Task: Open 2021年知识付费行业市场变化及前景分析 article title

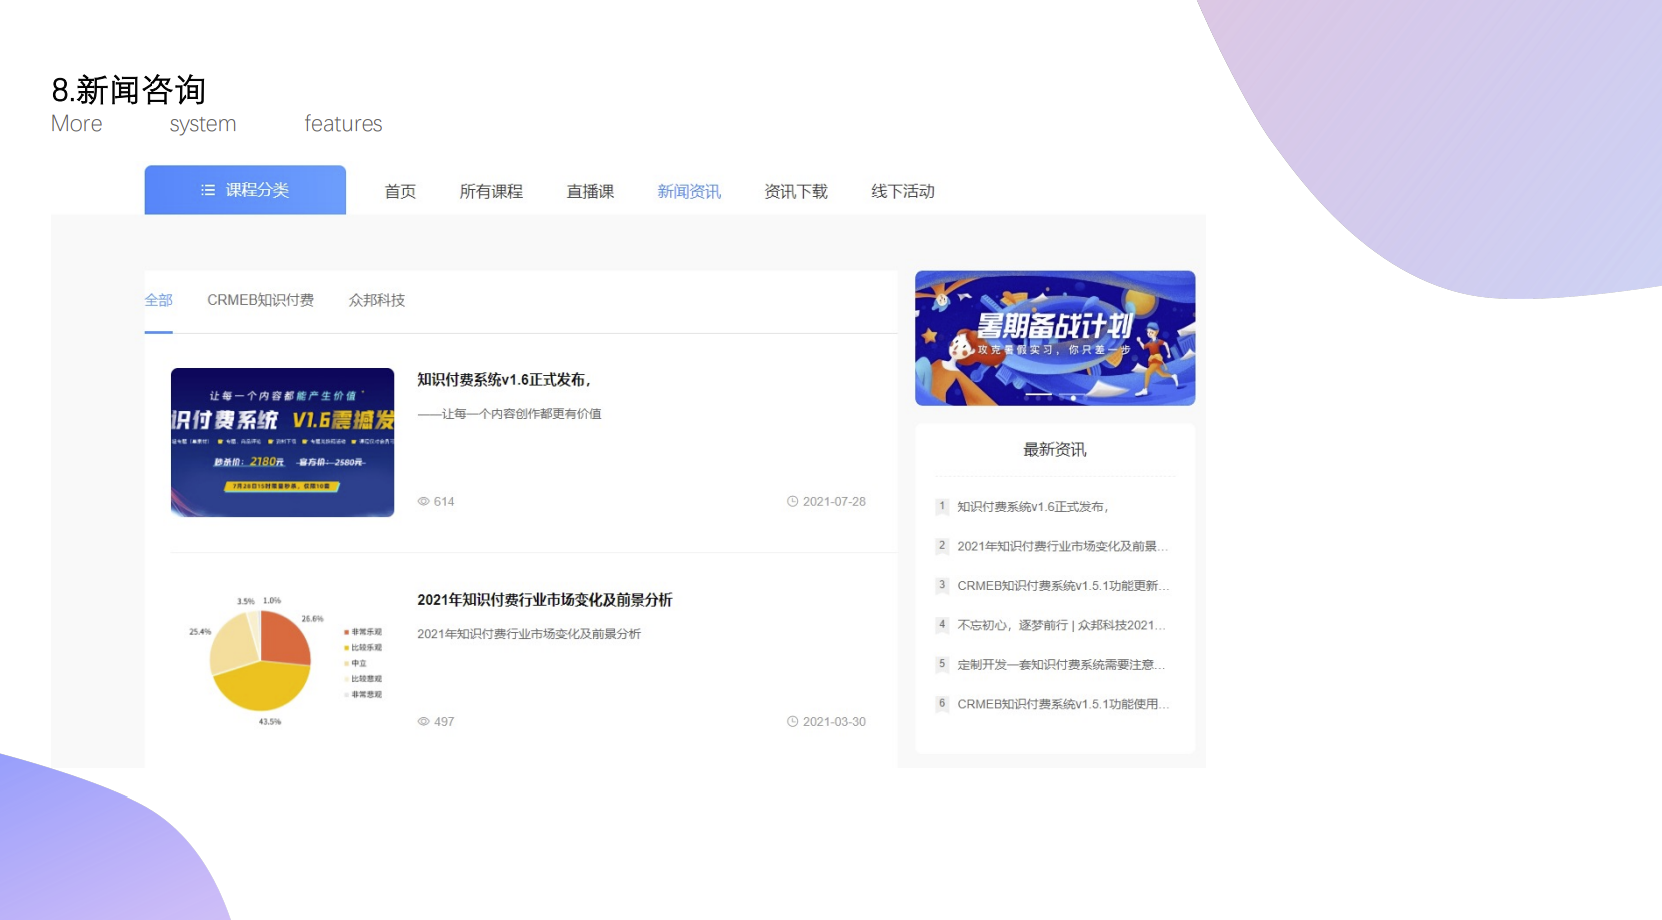Action: pyautogui.click(x=544, y=600)
